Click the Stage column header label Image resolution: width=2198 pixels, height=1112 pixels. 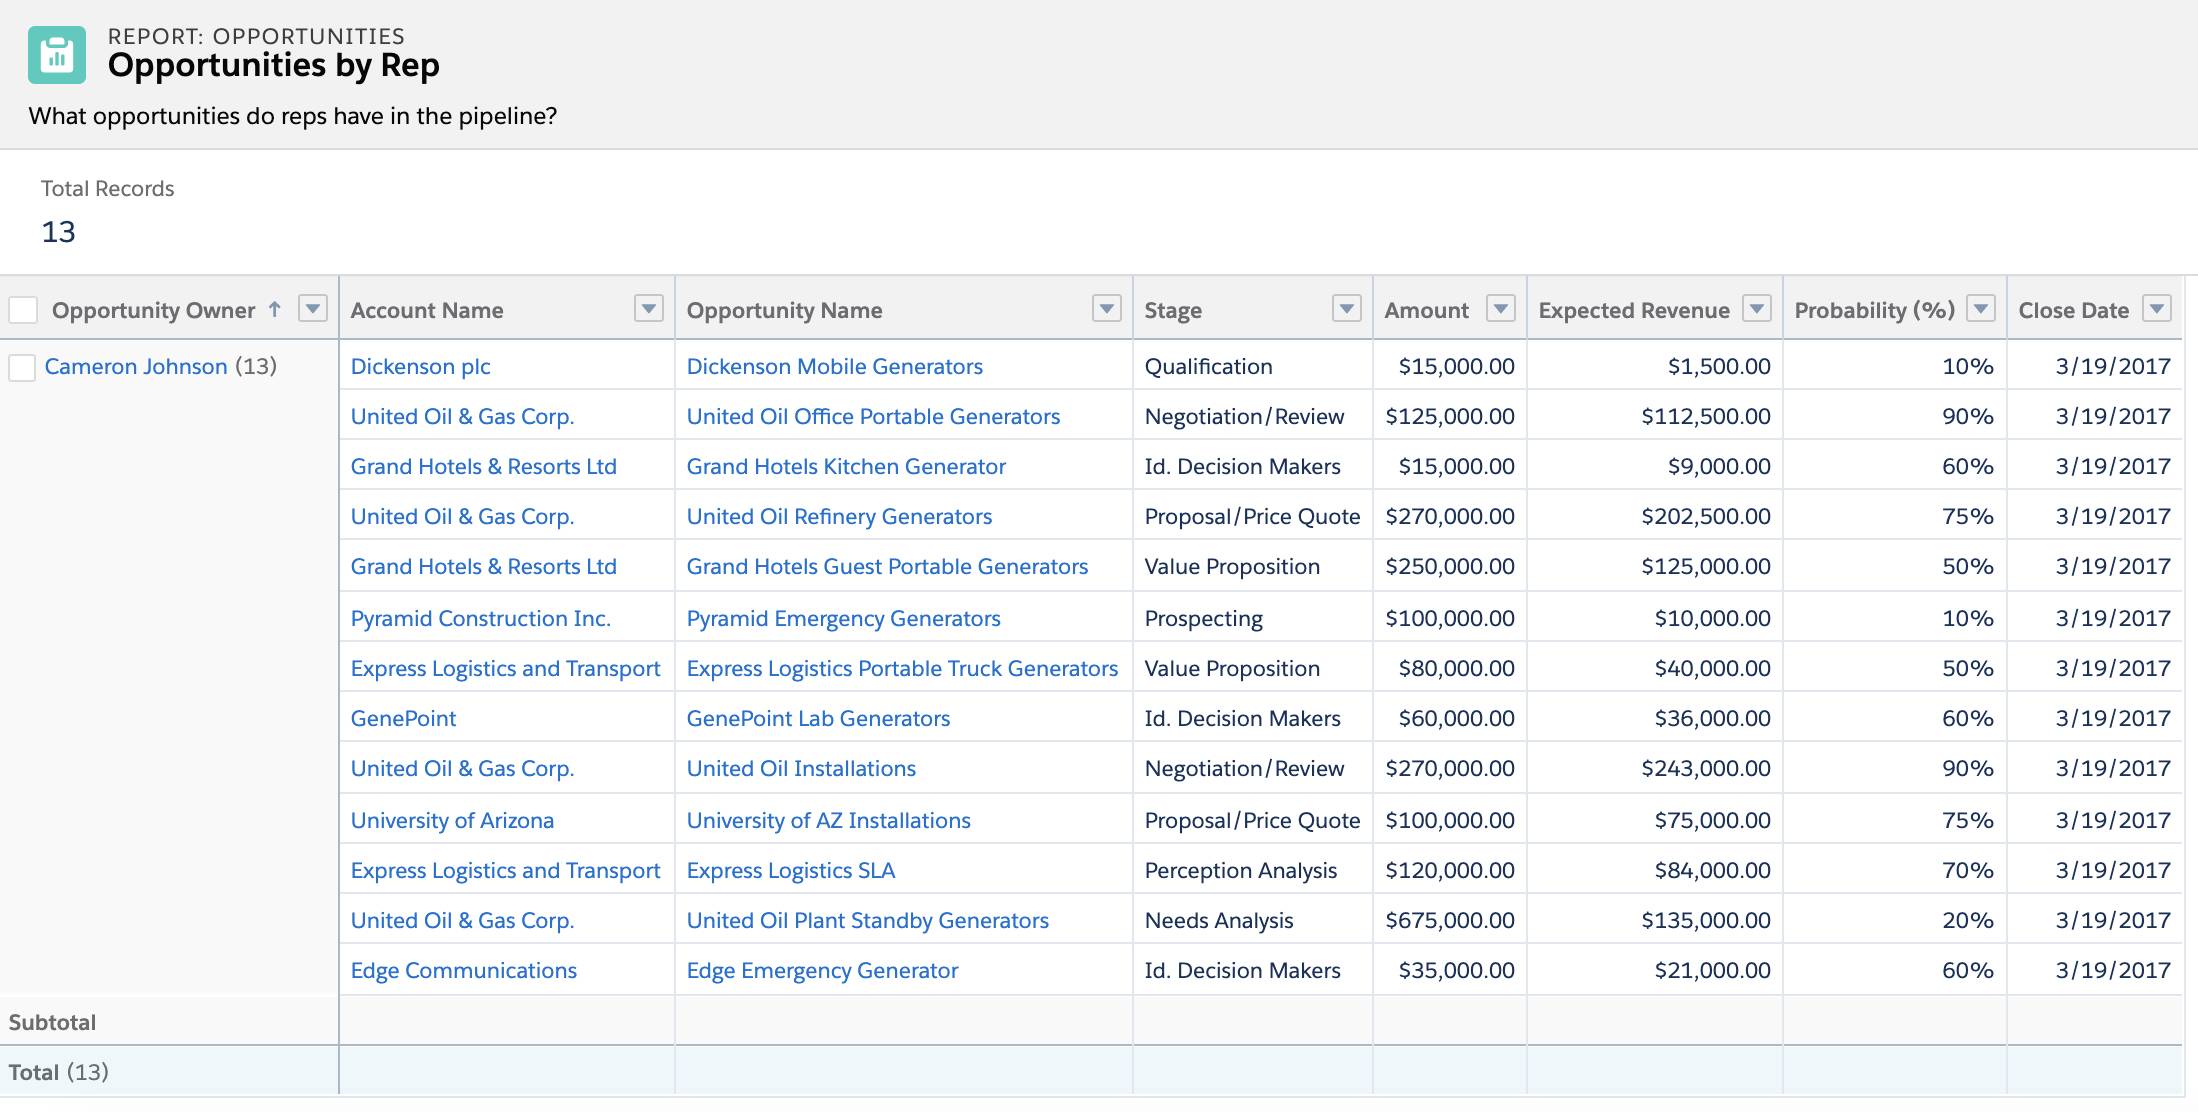pyautogui.click(x=1173, y=310)
